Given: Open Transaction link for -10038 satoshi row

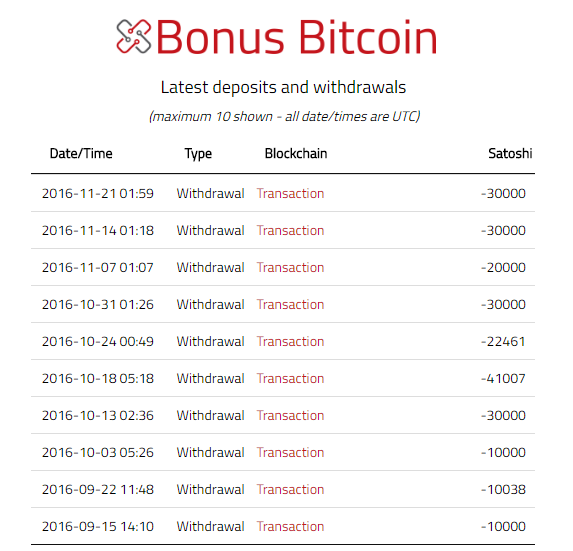Looking at the screenshot, I should pos(290,489).
